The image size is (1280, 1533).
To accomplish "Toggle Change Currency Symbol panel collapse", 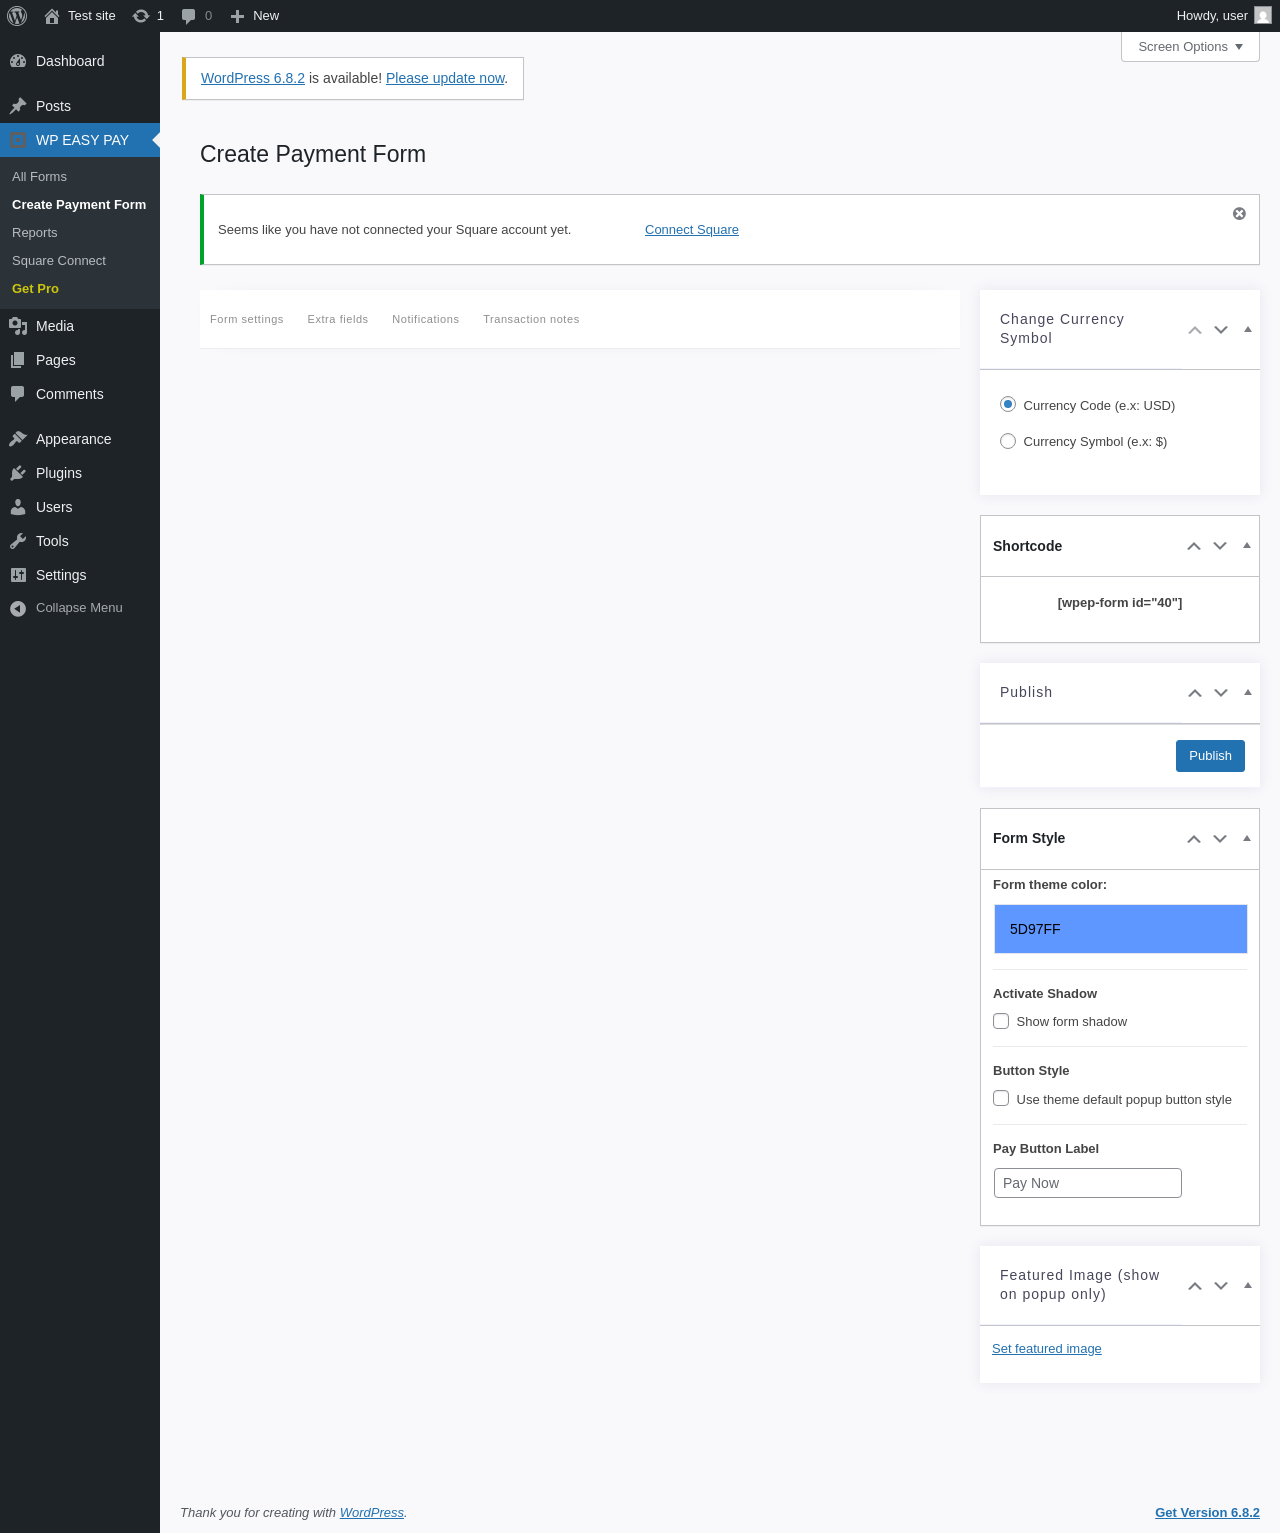I will [1247, 329].
